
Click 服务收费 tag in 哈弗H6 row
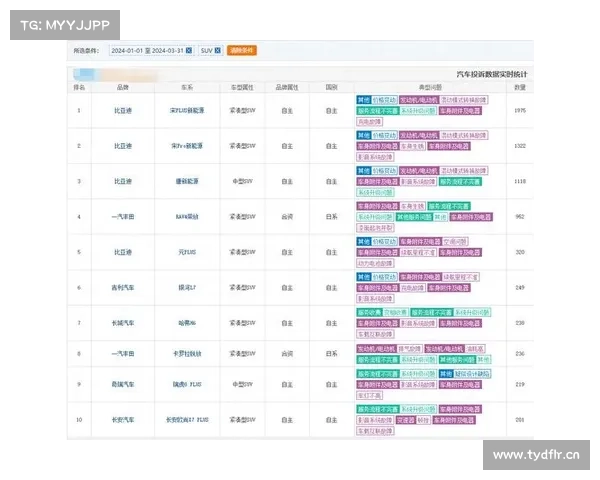pos(369,312)
